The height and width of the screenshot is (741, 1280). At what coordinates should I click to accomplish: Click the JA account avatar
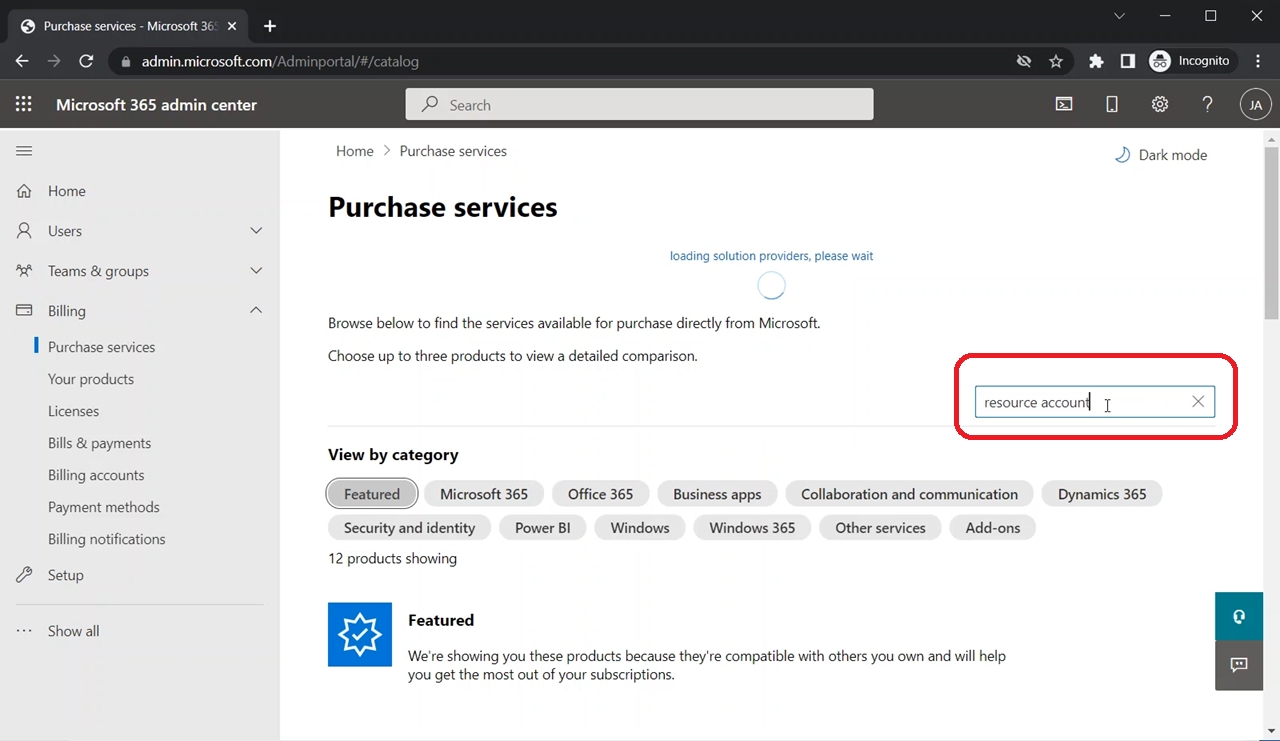[1255, 105]
